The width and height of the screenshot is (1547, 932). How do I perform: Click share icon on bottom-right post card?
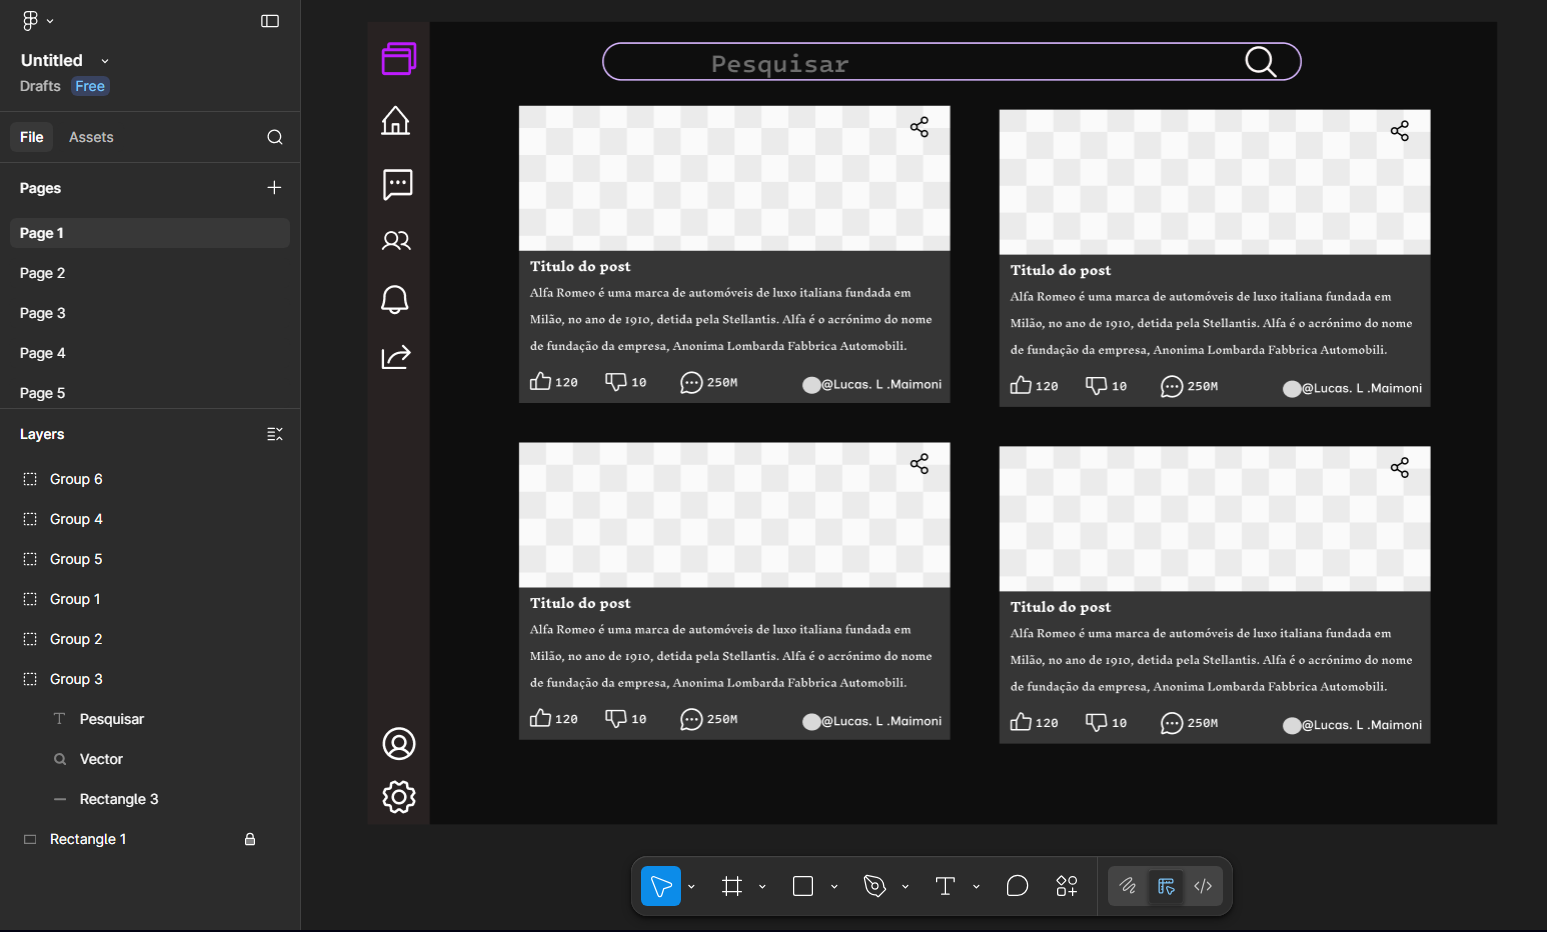pyautogui.click(x=1400, y=468)
